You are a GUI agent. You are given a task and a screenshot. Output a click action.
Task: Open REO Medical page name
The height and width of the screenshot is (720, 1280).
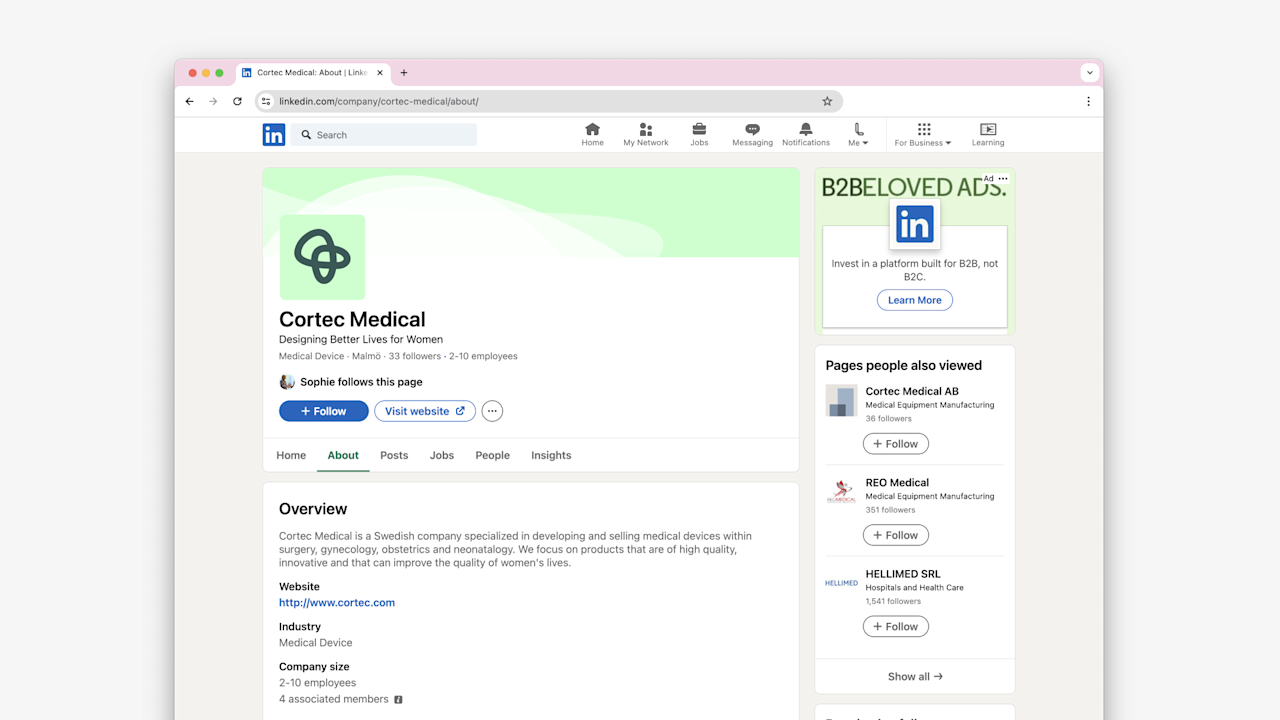coord(897,482)
